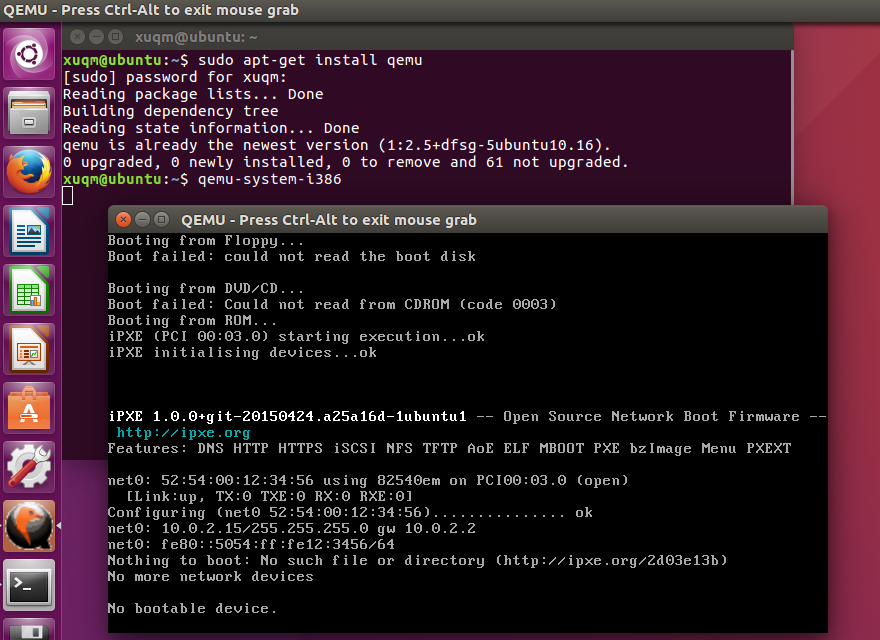The width and height of the screenshot is (880, 640).
Task: Click the http://ipxe.org link text
Action: tap(183, 432)
